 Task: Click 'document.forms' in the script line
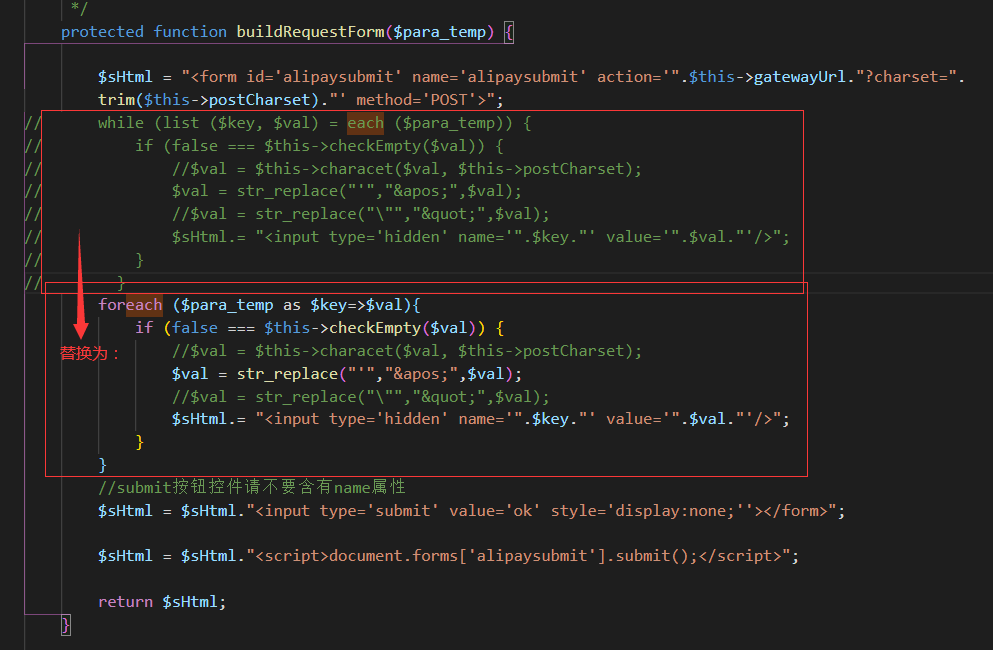pos(393,556)
